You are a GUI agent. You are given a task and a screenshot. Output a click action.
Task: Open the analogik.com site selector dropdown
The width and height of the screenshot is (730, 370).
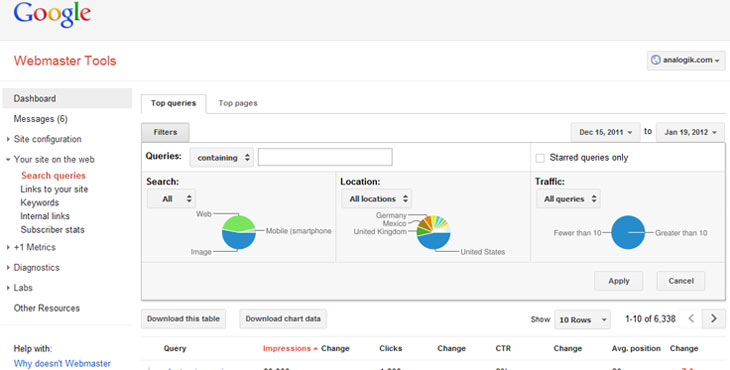pyautogui.click(x=686, y=60)
